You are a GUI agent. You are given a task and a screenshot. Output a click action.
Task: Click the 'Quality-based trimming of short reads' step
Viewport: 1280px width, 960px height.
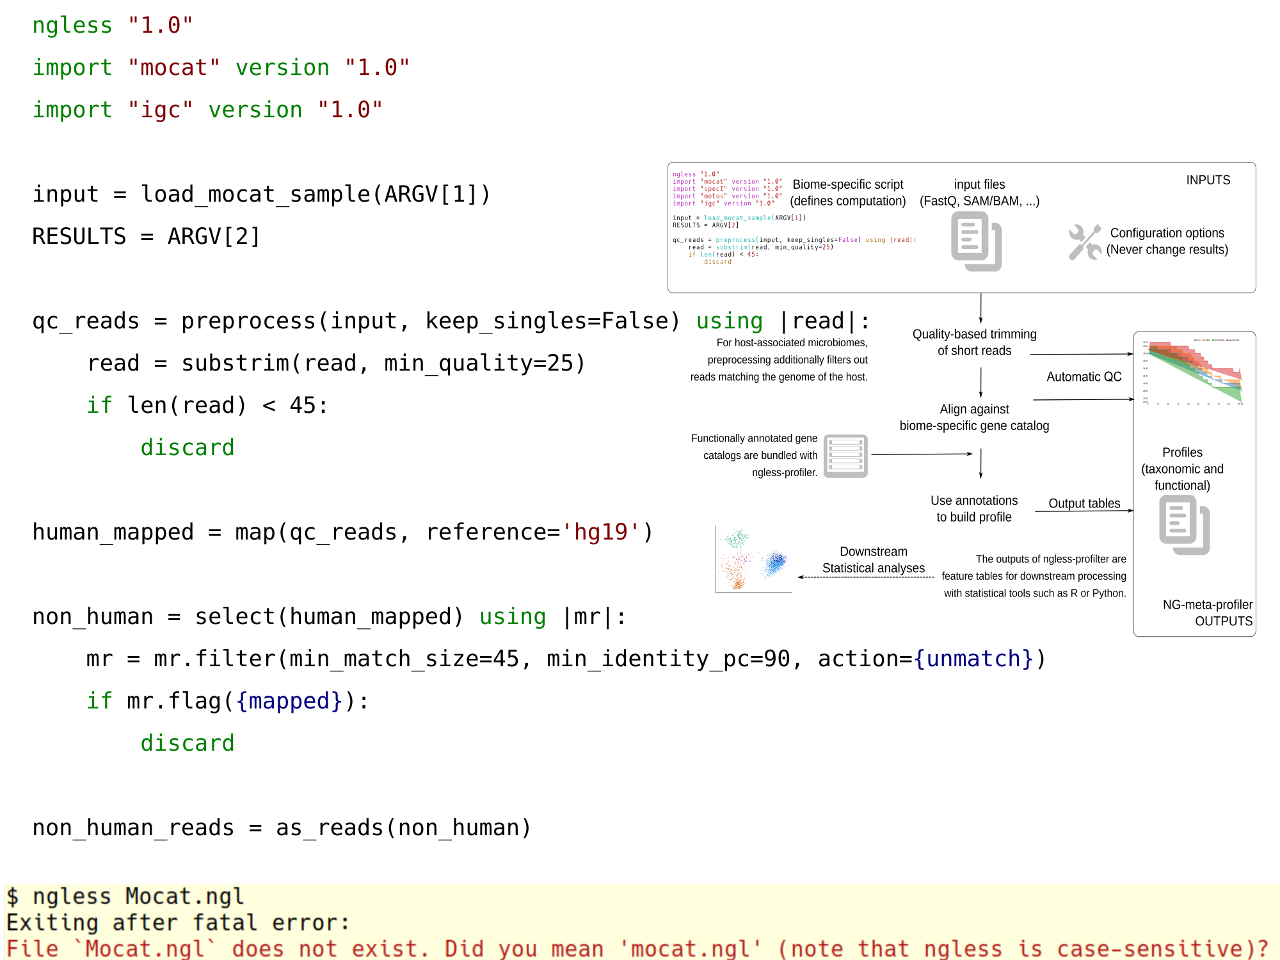973,342
